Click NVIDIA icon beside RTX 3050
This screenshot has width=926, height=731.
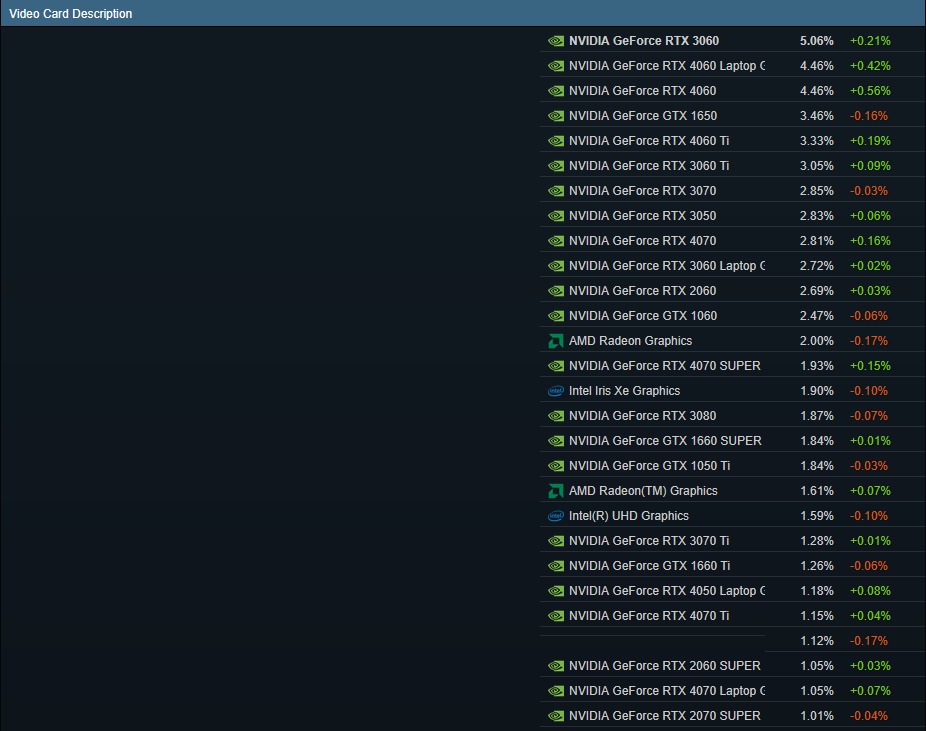click(x=556, y=216)
